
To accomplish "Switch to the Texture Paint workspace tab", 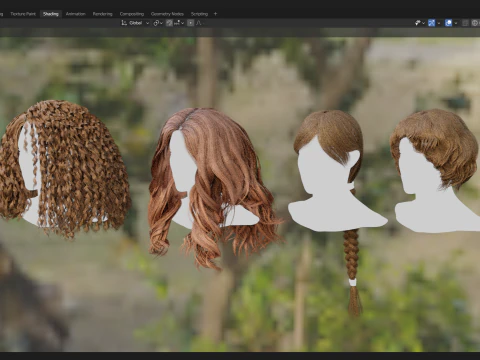I will 23,14.
